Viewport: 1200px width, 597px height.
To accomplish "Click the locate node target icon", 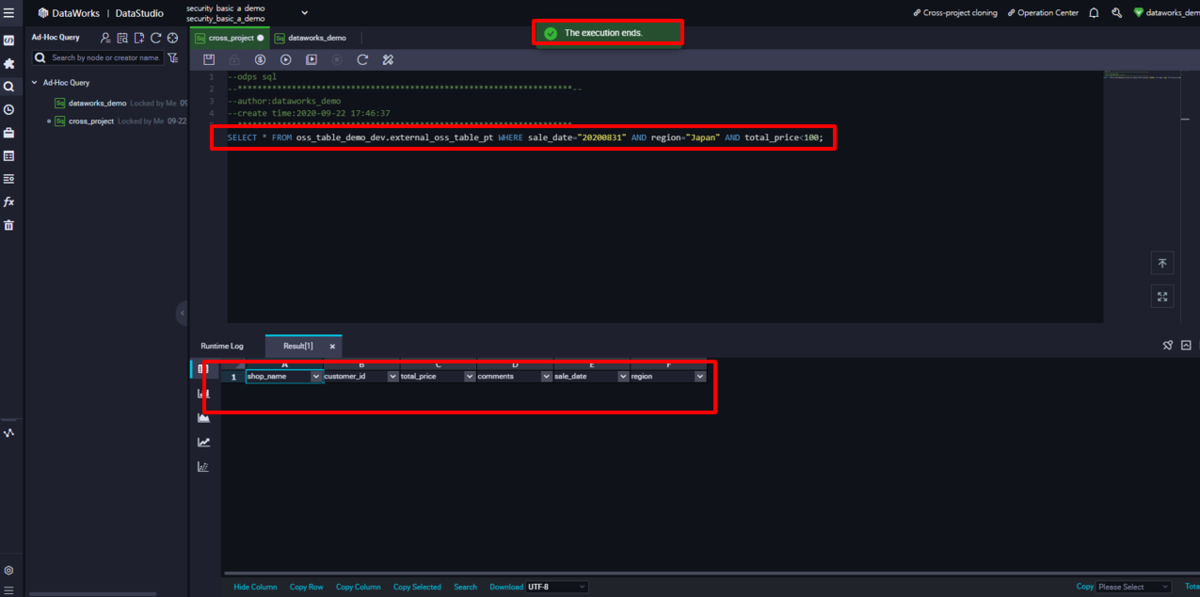I will coord(173,38).
